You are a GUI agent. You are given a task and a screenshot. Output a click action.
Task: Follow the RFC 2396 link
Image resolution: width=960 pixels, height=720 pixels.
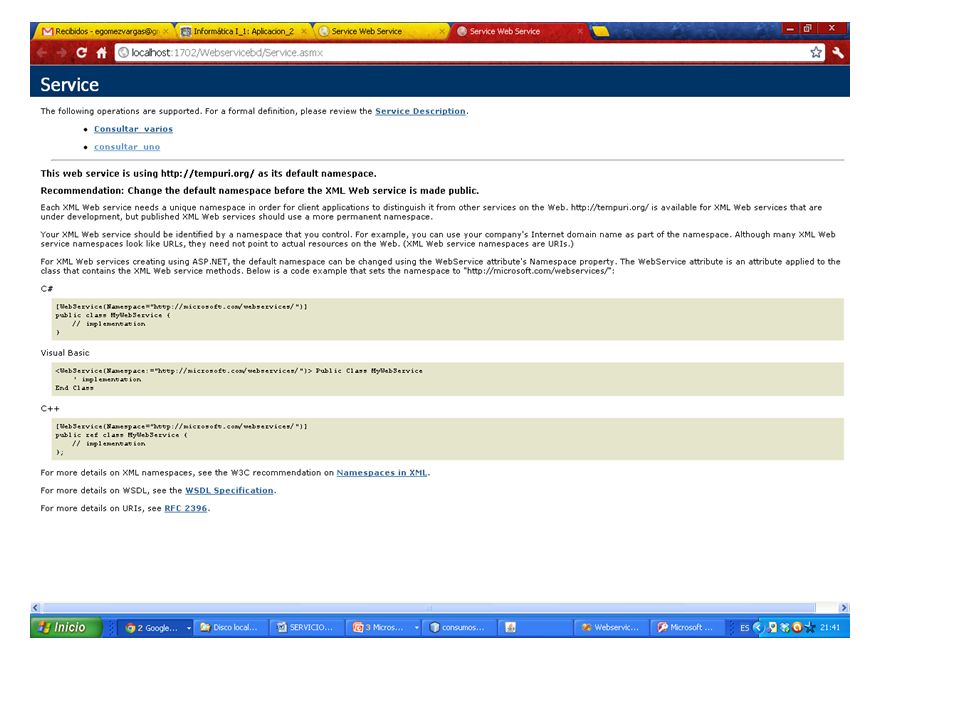coord(186,508)
